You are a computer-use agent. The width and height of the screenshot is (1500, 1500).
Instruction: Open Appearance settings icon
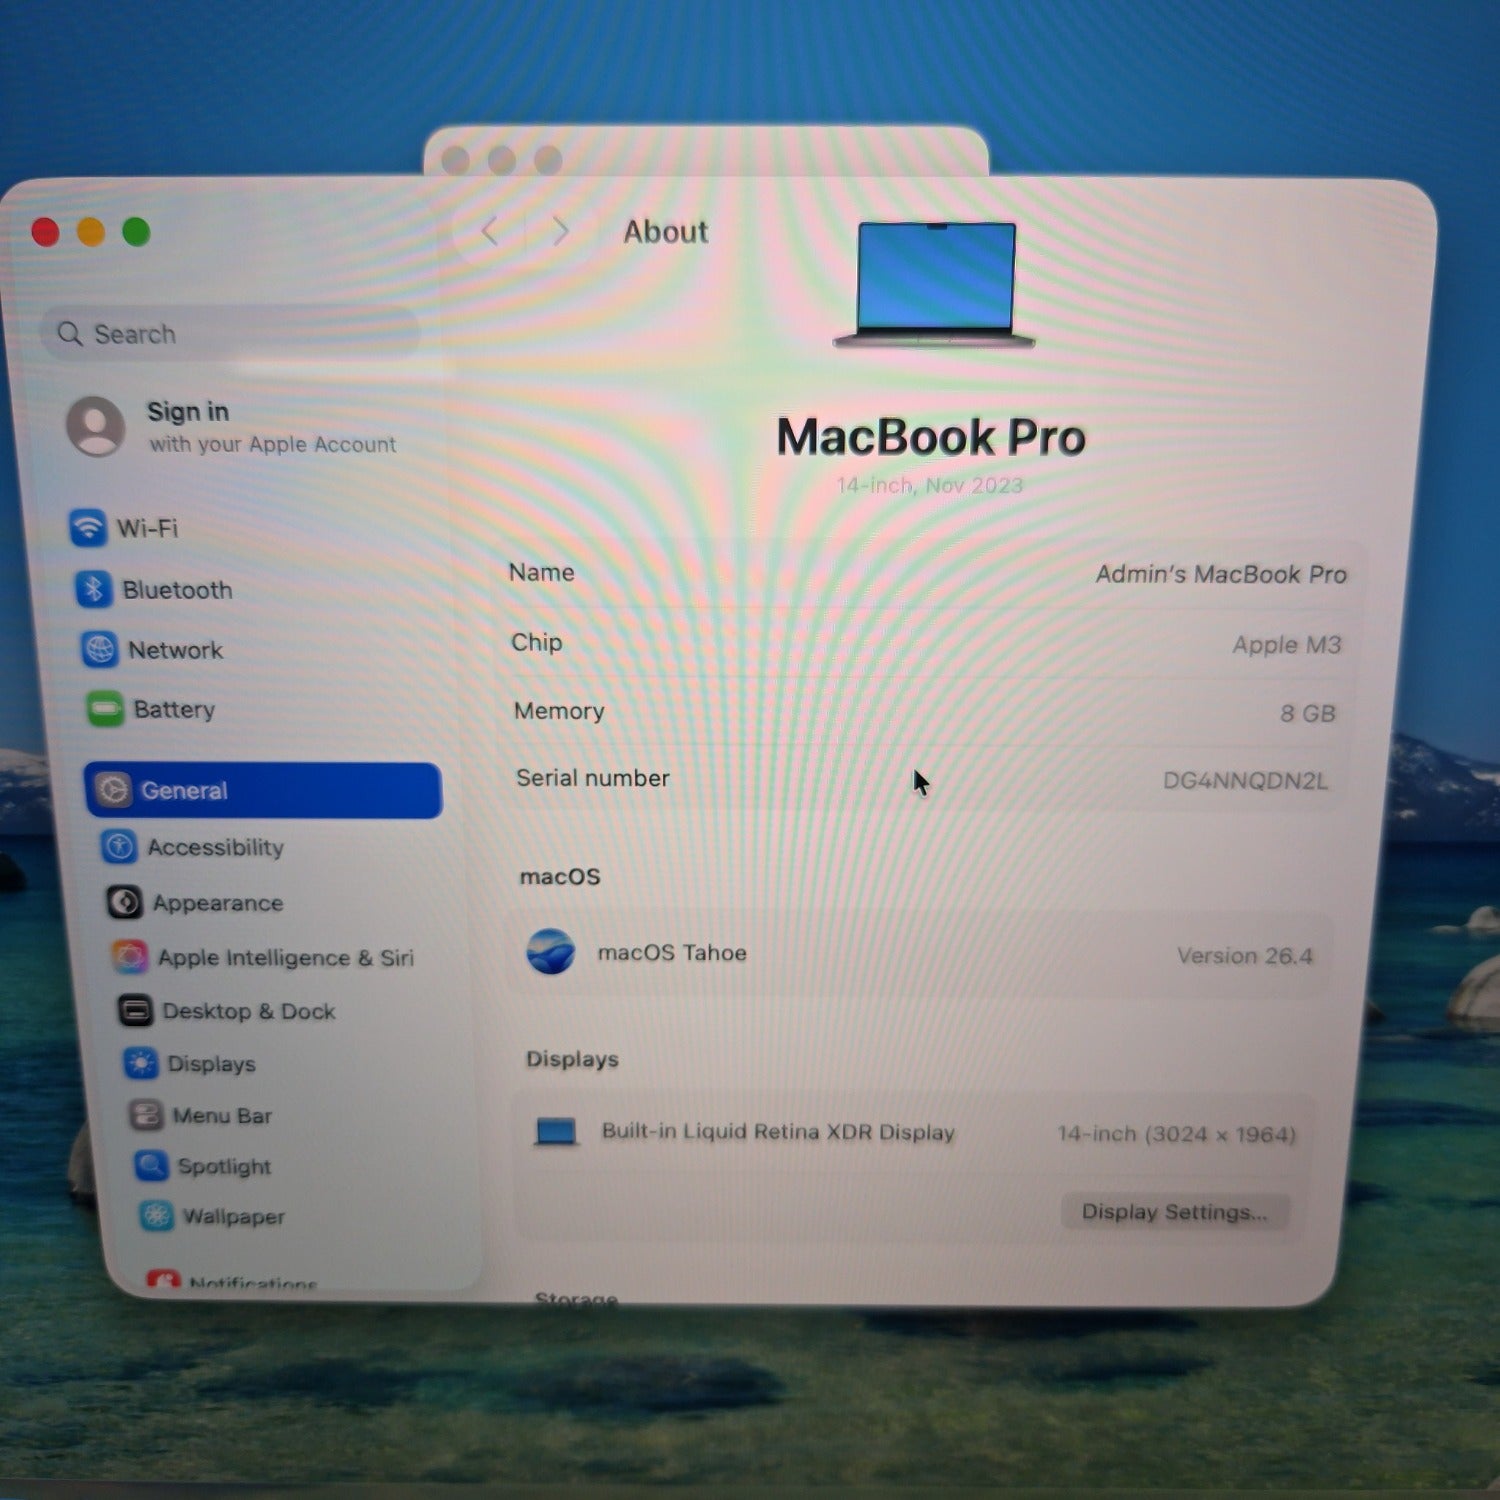coord(125,902)
